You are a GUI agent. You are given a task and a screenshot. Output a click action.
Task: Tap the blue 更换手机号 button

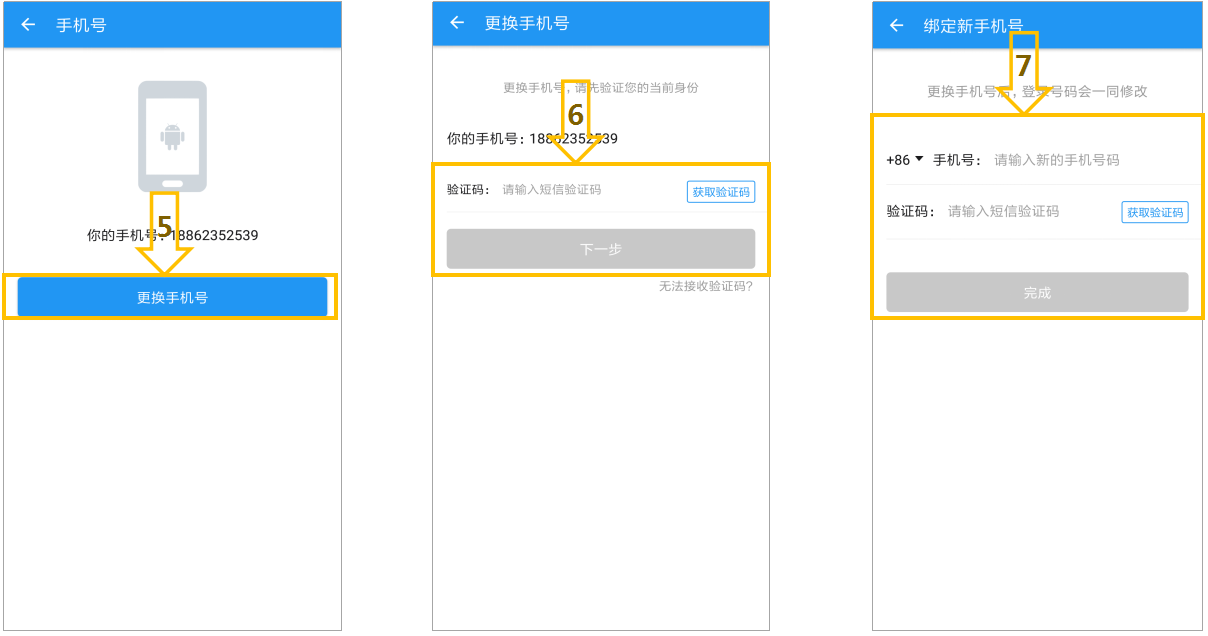pyautogui.click(x=172, y=297)
